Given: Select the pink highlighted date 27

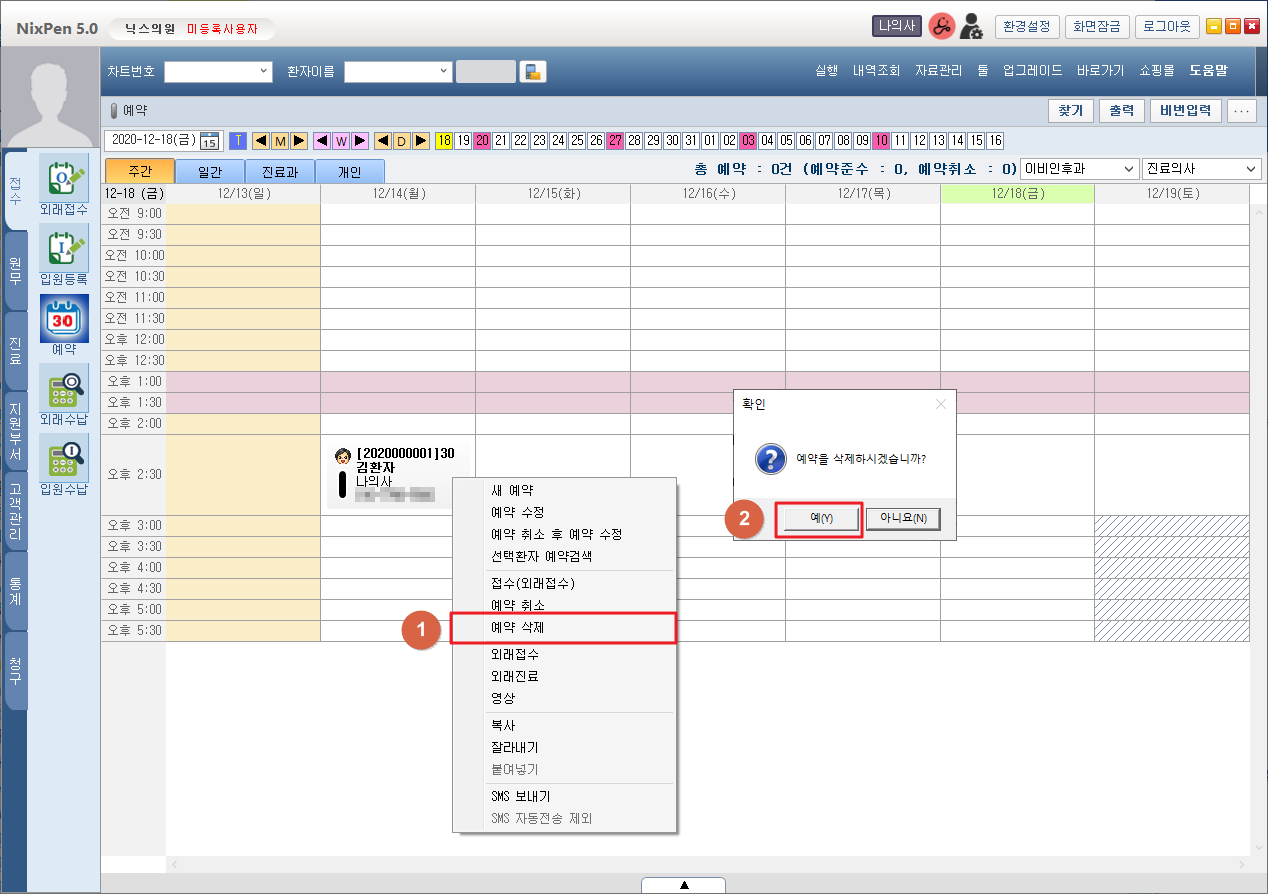Looking at the screenshot, I should (x=615, y=141).
